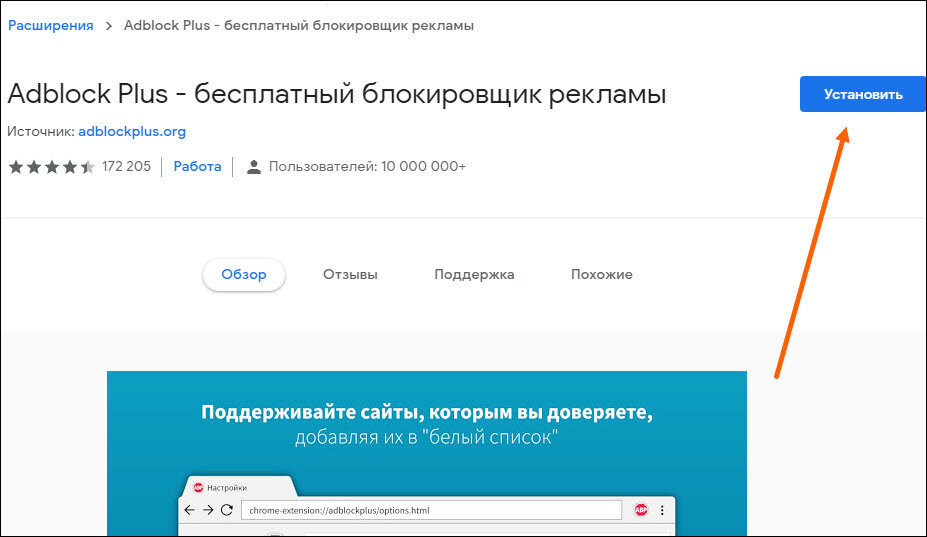This screenshot has width=927, height=537.
Task: Click the breadcrumb chevron separator
Action: [x=109, y=26]
